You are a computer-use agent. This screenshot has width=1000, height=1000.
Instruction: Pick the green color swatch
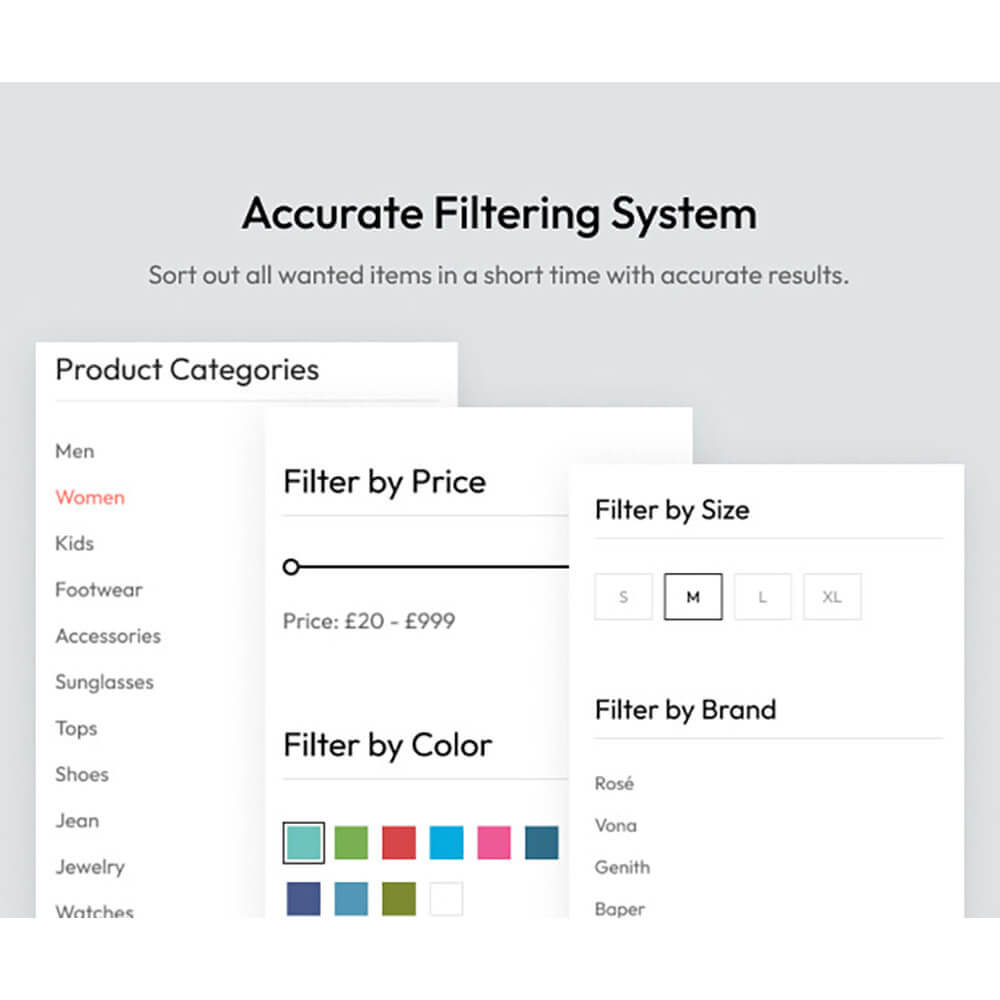pyautogui.click(x=351, y=842)
